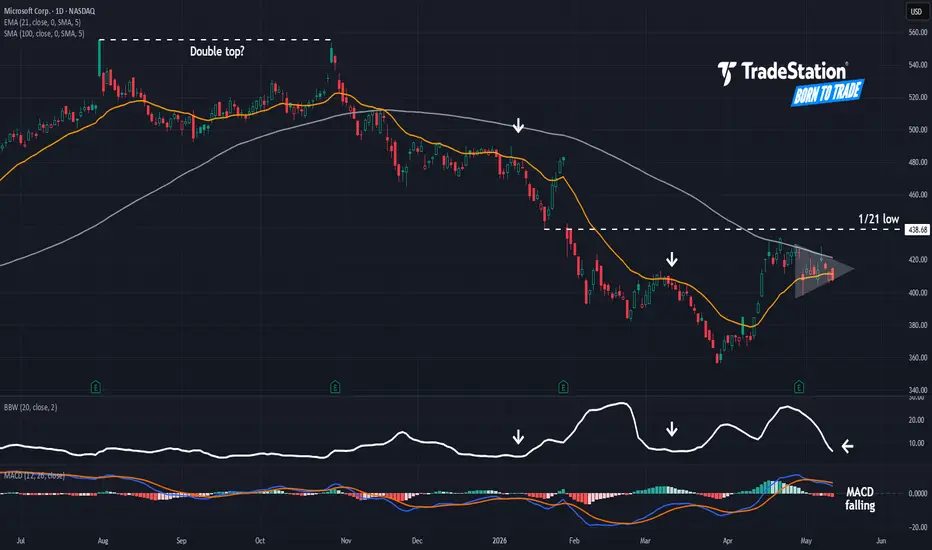Click the Sep label on time axis

coord(181,541)
